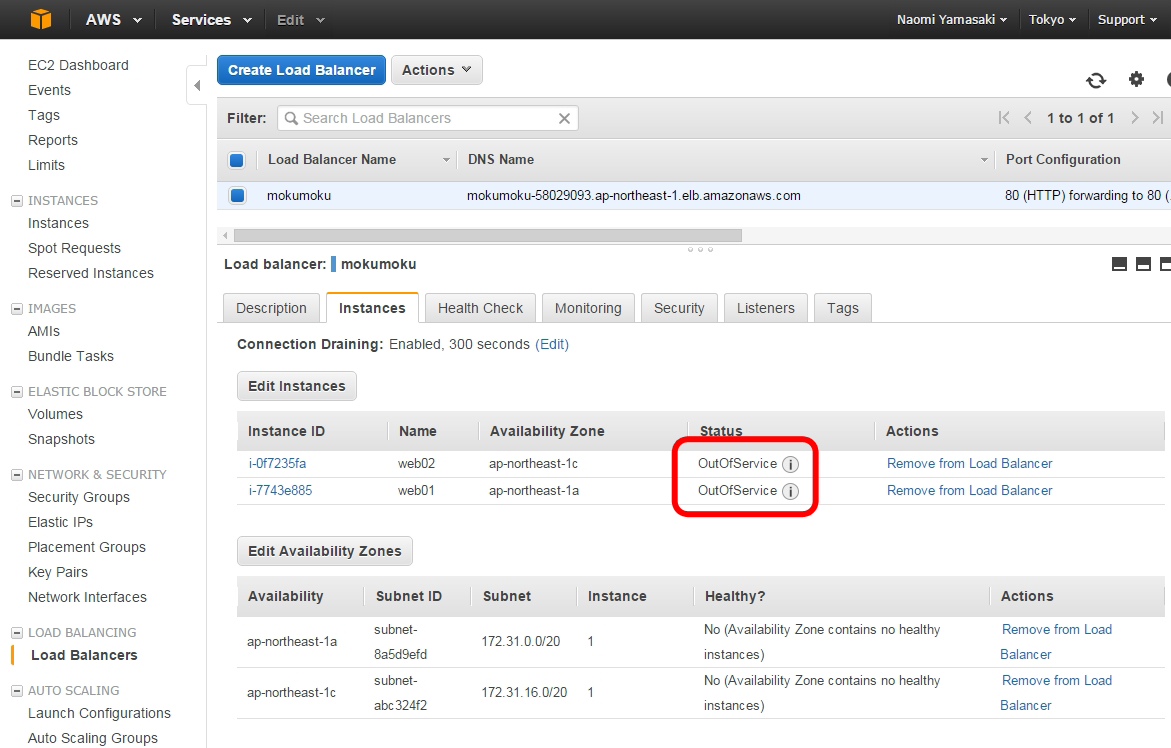The image size is (1171, 748).
Task: Edit the Connection Draining setting
Action: (552, 344)
